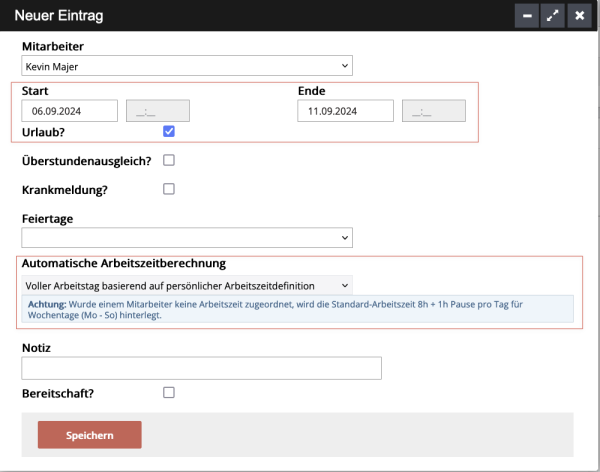This screenshot has width=600, height=472.
Task: Focus the Ende time field
Action: pyautogui.click(x=433, y=111)
